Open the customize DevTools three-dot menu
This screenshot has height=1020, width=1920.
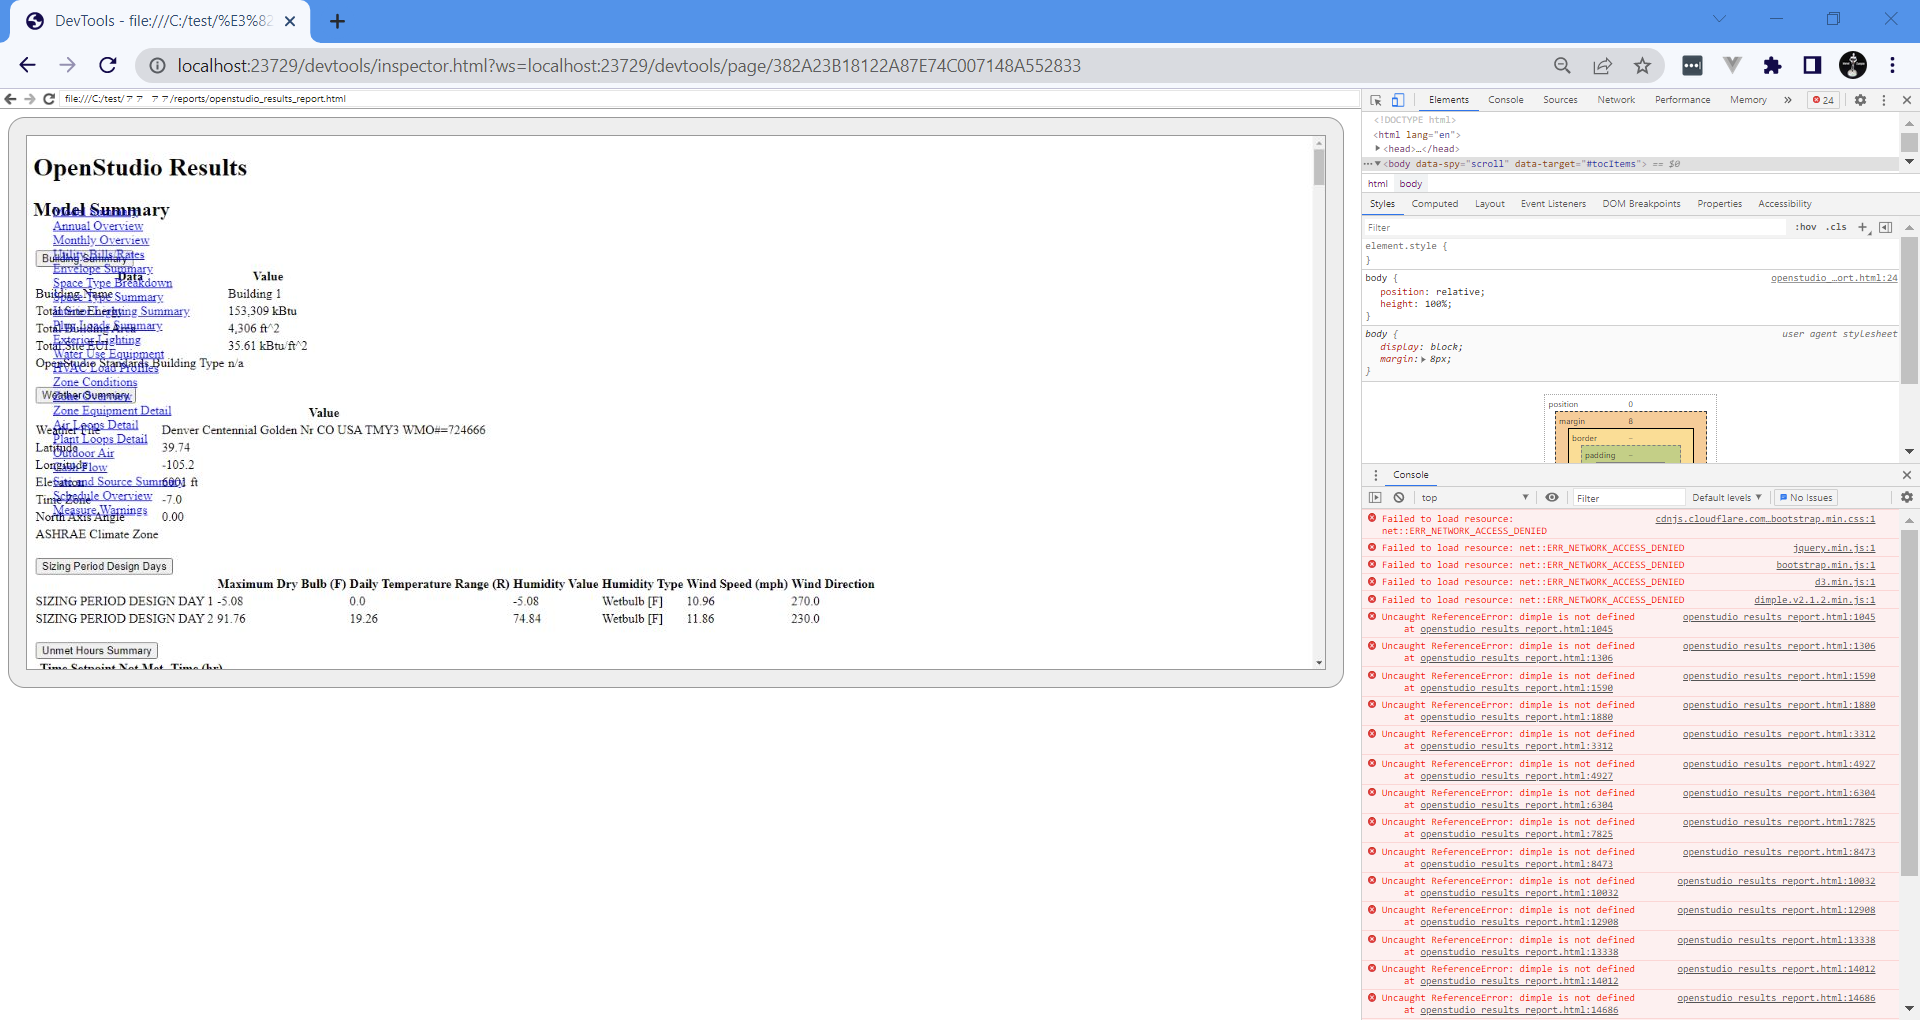(1884, 100)
